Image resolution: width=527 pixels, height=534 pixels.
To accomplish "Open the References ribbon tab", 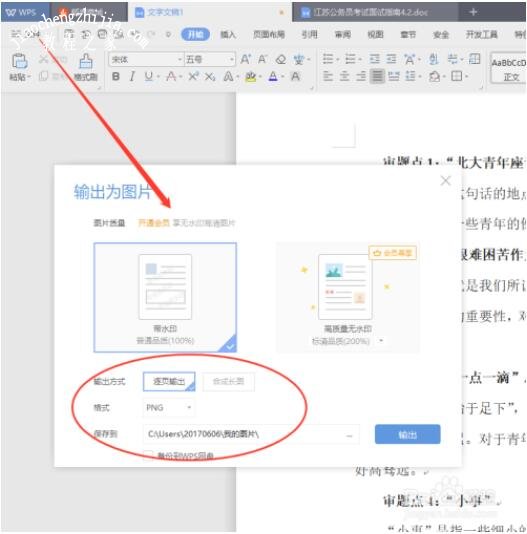I will (x=309, y=34).
